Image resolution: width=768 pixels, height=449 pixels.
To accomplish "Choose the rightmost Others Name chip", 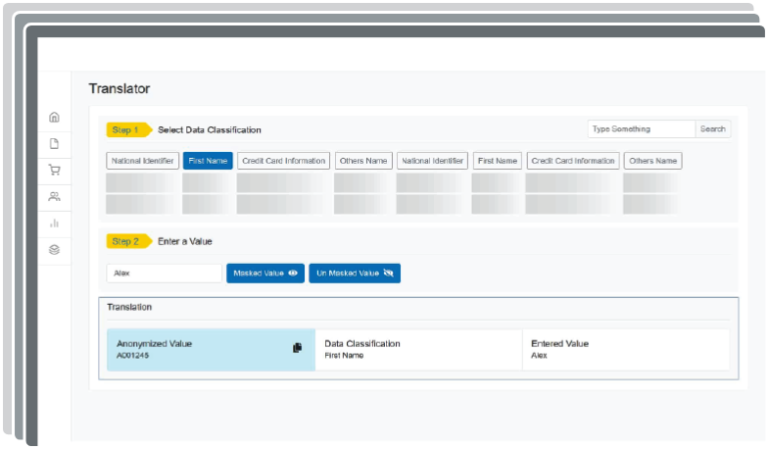I will pyautogui.click(x=652, y=160).
